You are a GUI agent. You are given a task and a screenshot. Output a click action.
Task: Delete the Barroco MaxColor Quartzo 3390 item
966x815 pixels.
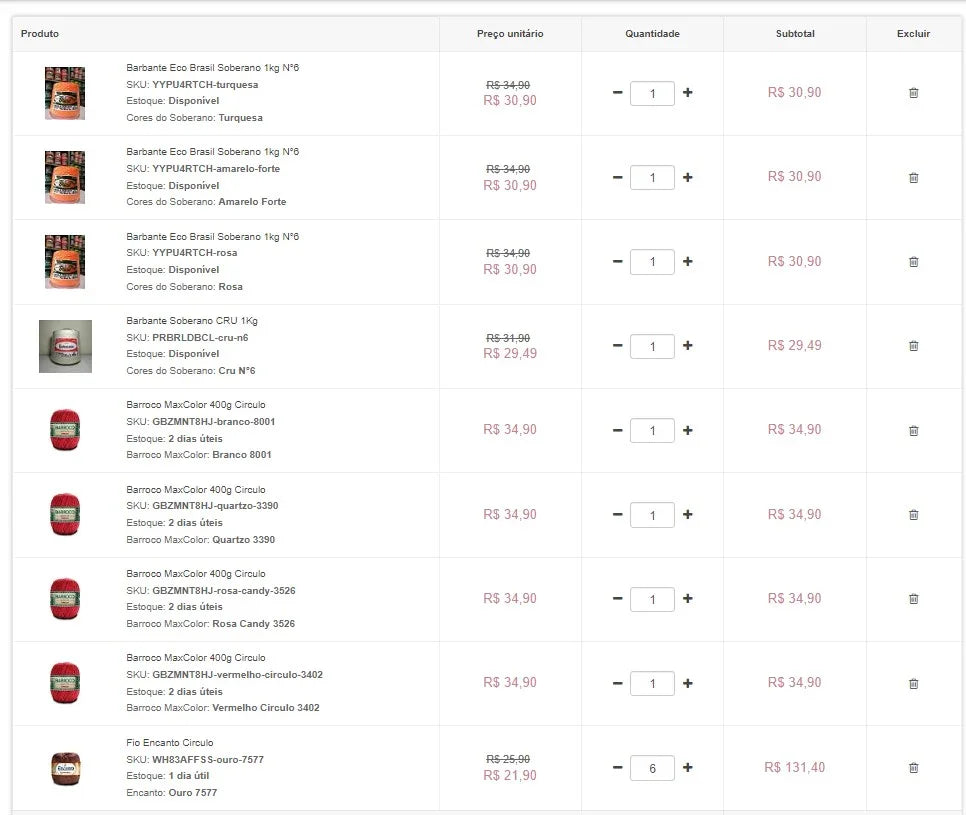[x=913, y=514]
